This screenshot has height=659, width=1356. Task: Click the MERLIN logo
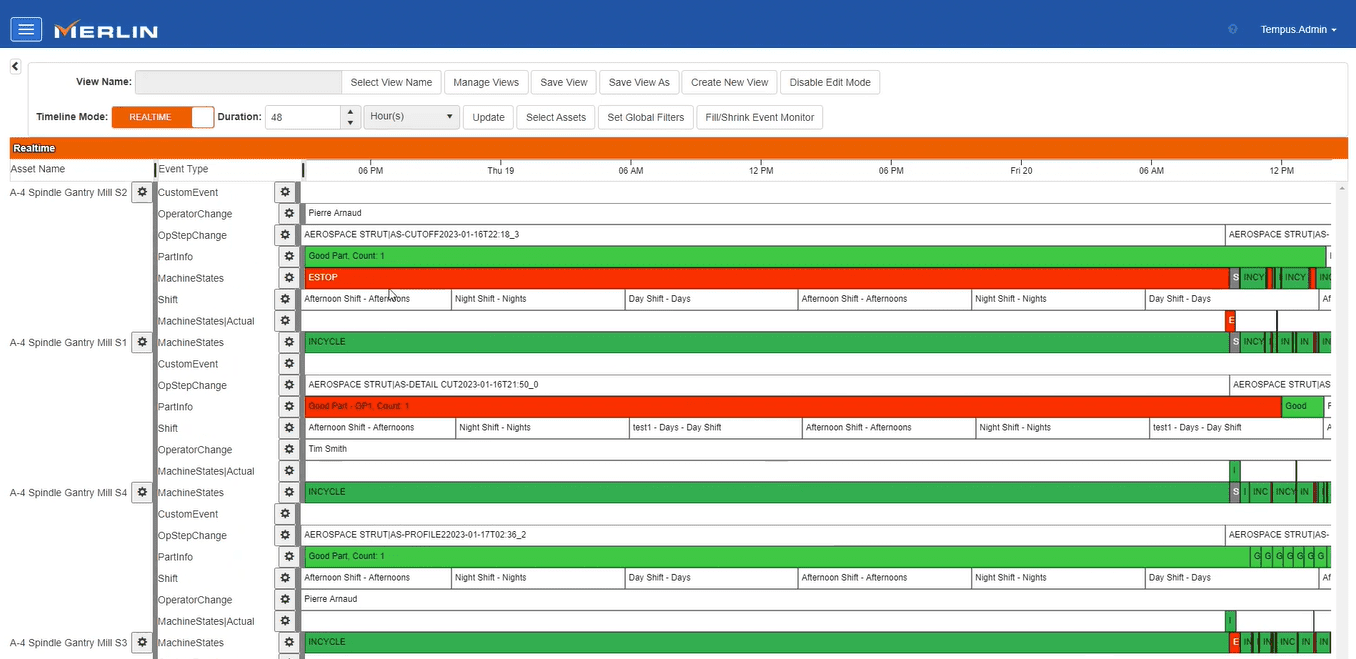coord(105,29)
